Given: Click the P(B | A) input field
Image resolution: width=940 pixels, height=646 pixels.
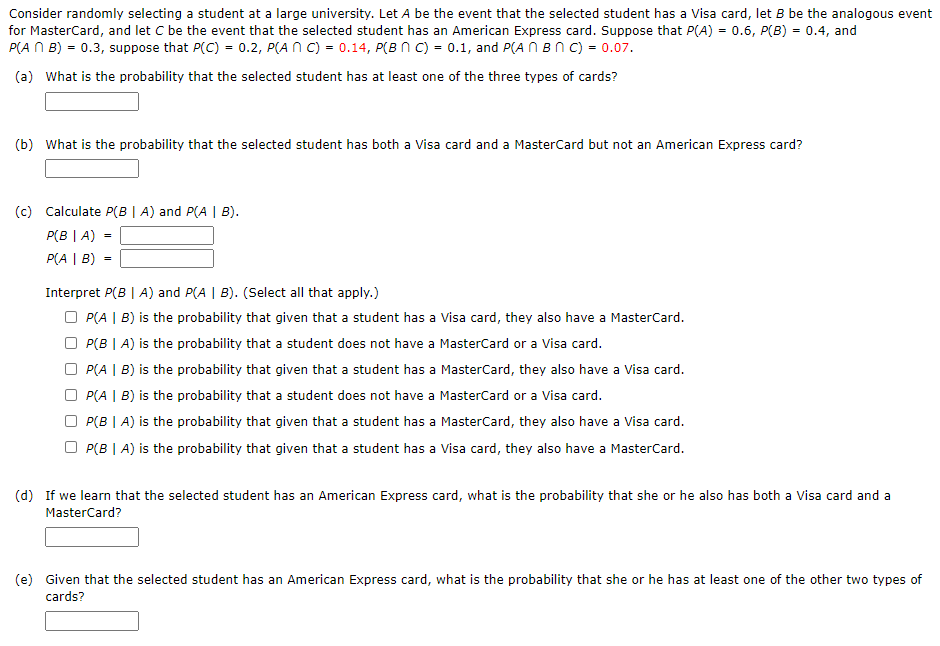Looking at the screenshot, I should 166,235.
